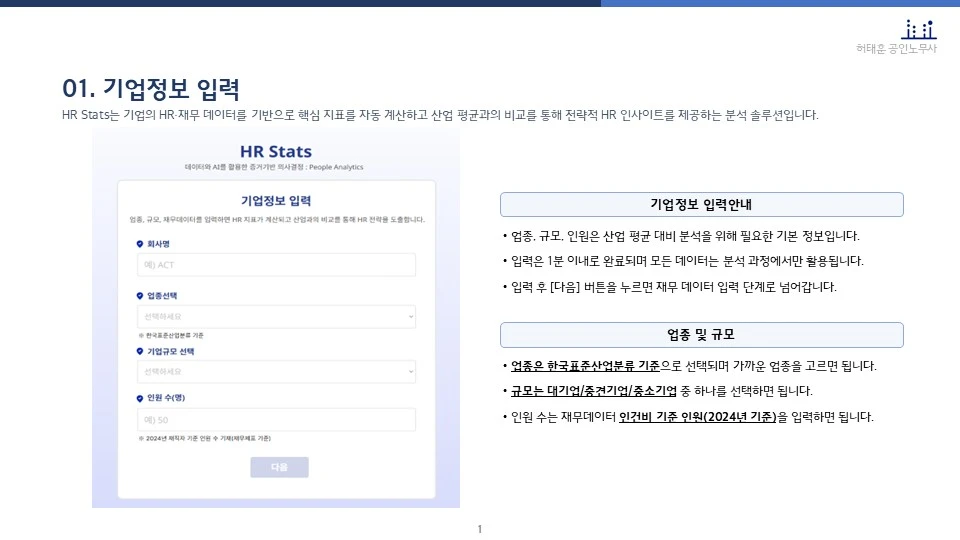The image size is (960, 540).
Task: Click the 허태훈 공인노무사 text
Action: [896, 48]
